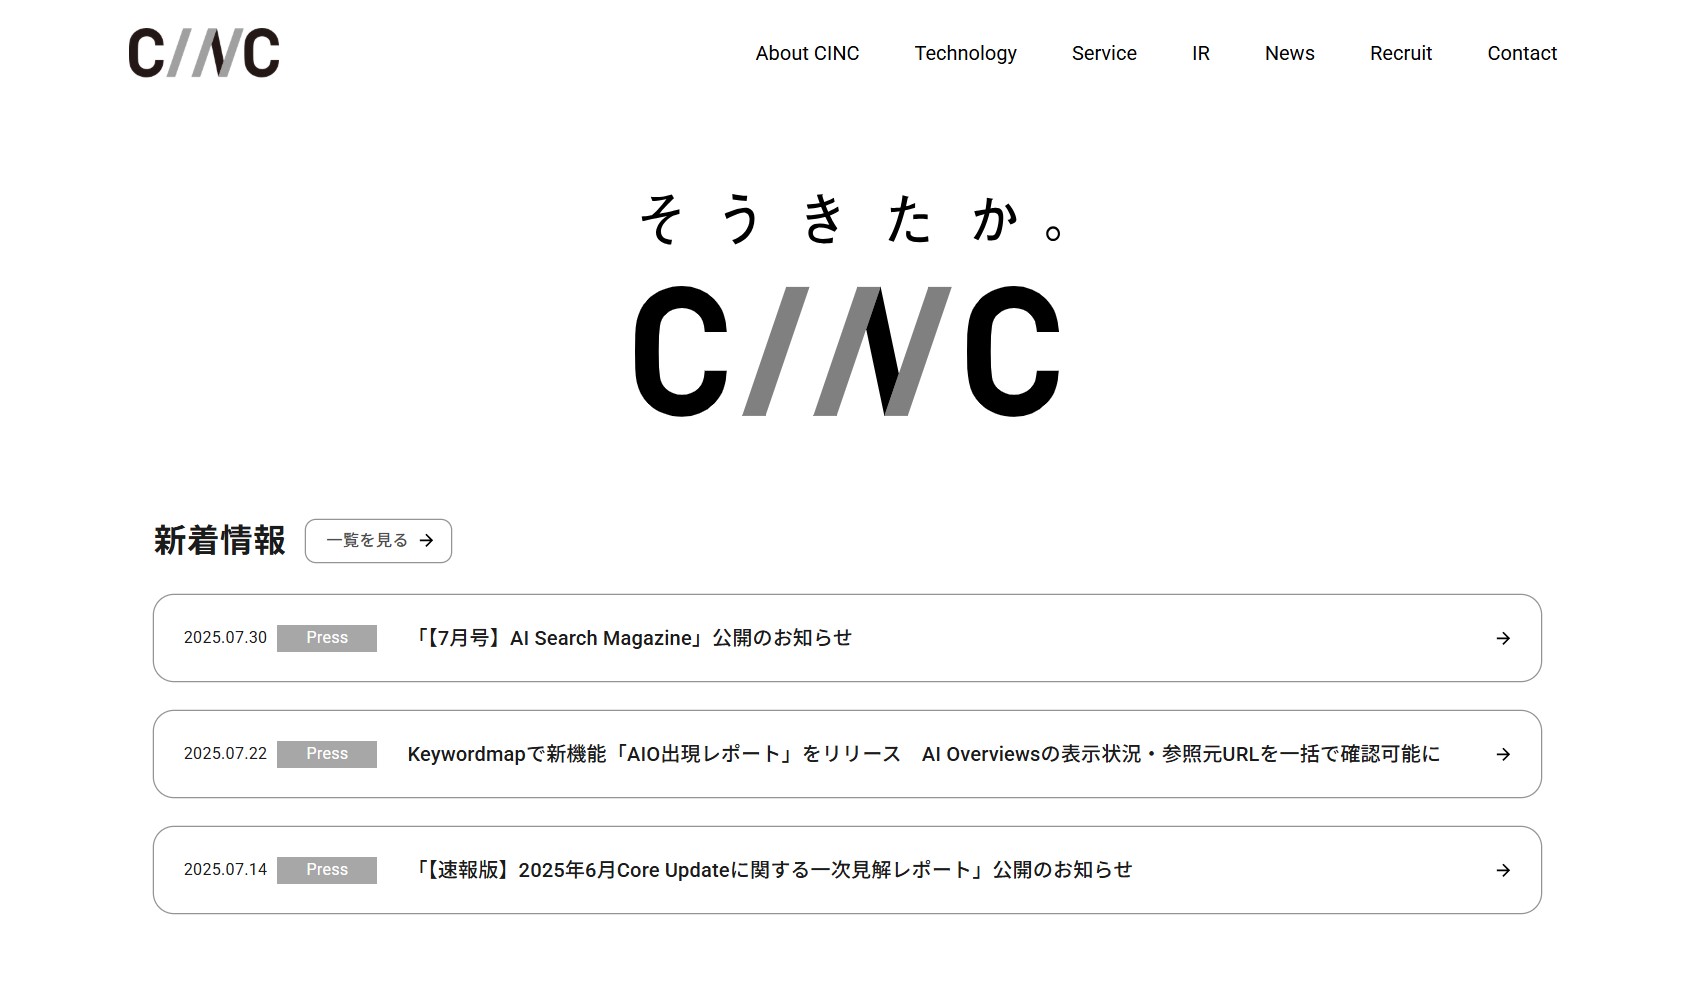Viewport: 1698px width, 993px height.
Task: Click the arrow icon on the 2025.07.22 news row
Action: click(1503, 754)
